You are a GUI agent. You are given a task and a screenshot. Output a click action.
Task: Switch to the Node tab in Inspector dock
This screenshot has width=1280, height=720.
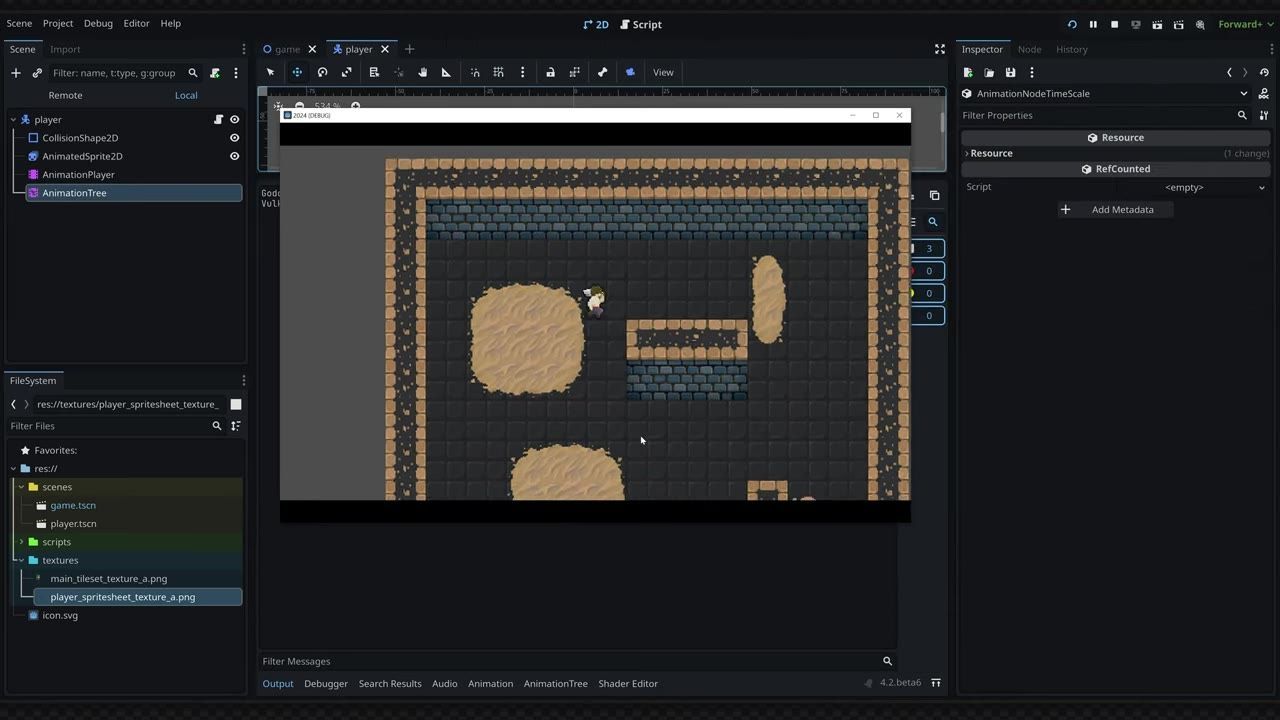[x=1029, y=49]
